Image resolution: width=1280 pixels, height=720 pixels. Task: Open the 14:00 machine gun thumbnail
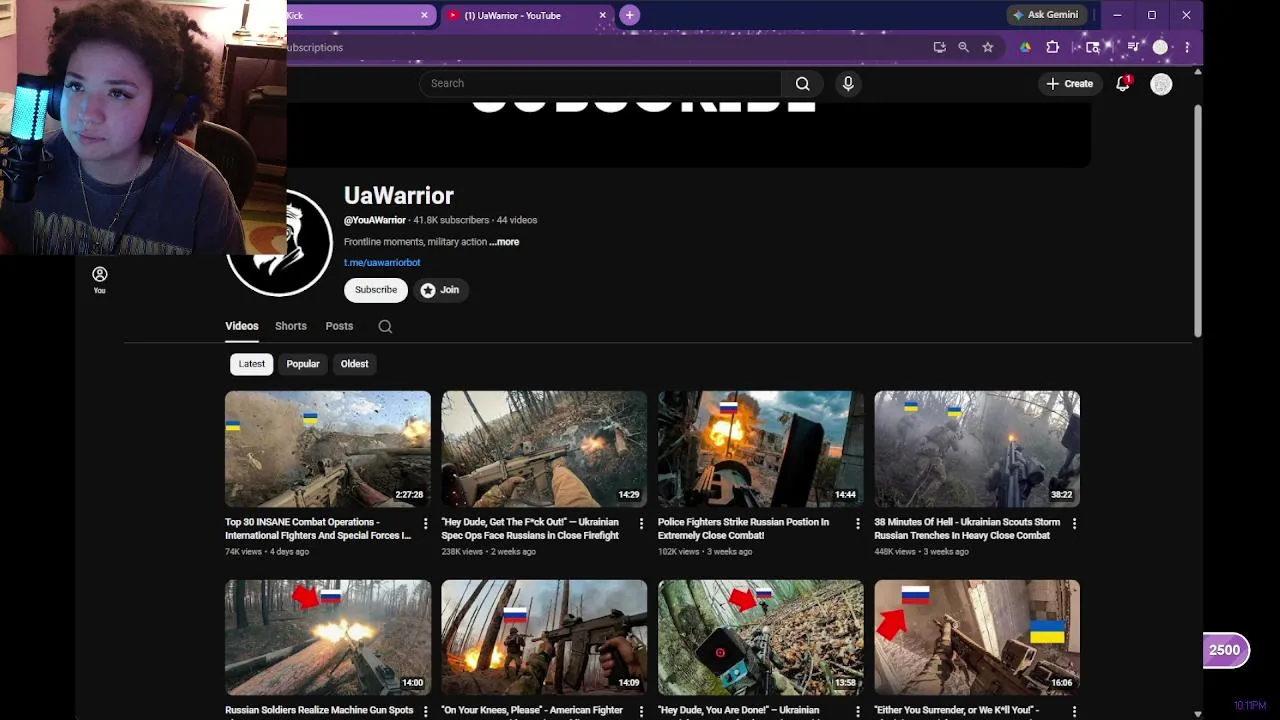coord(328,637)
